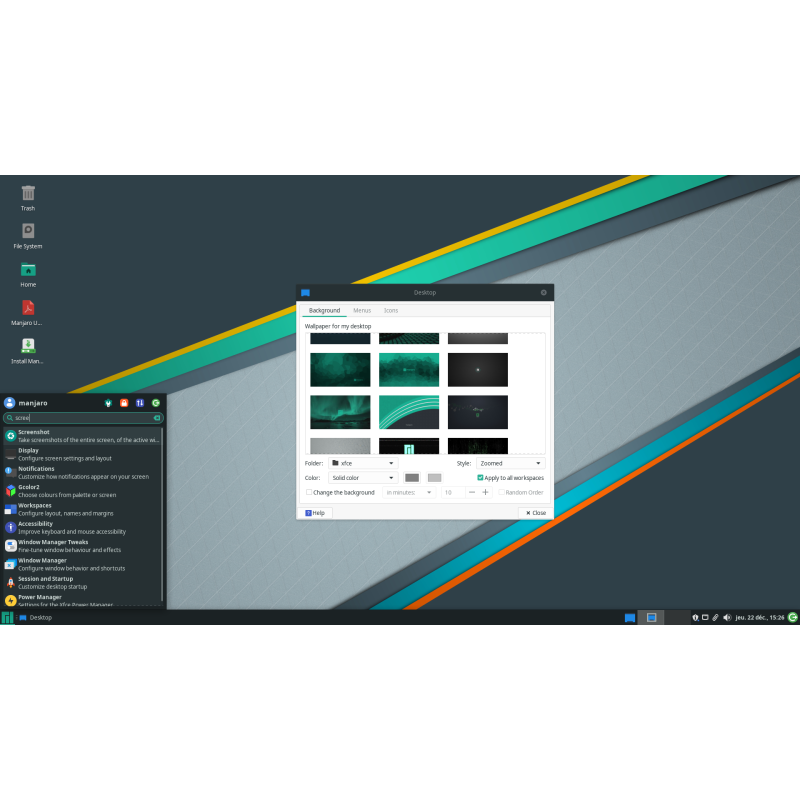Uncheck Apply to all workspaces
The image size is (800, 800).
coord(478,477)
